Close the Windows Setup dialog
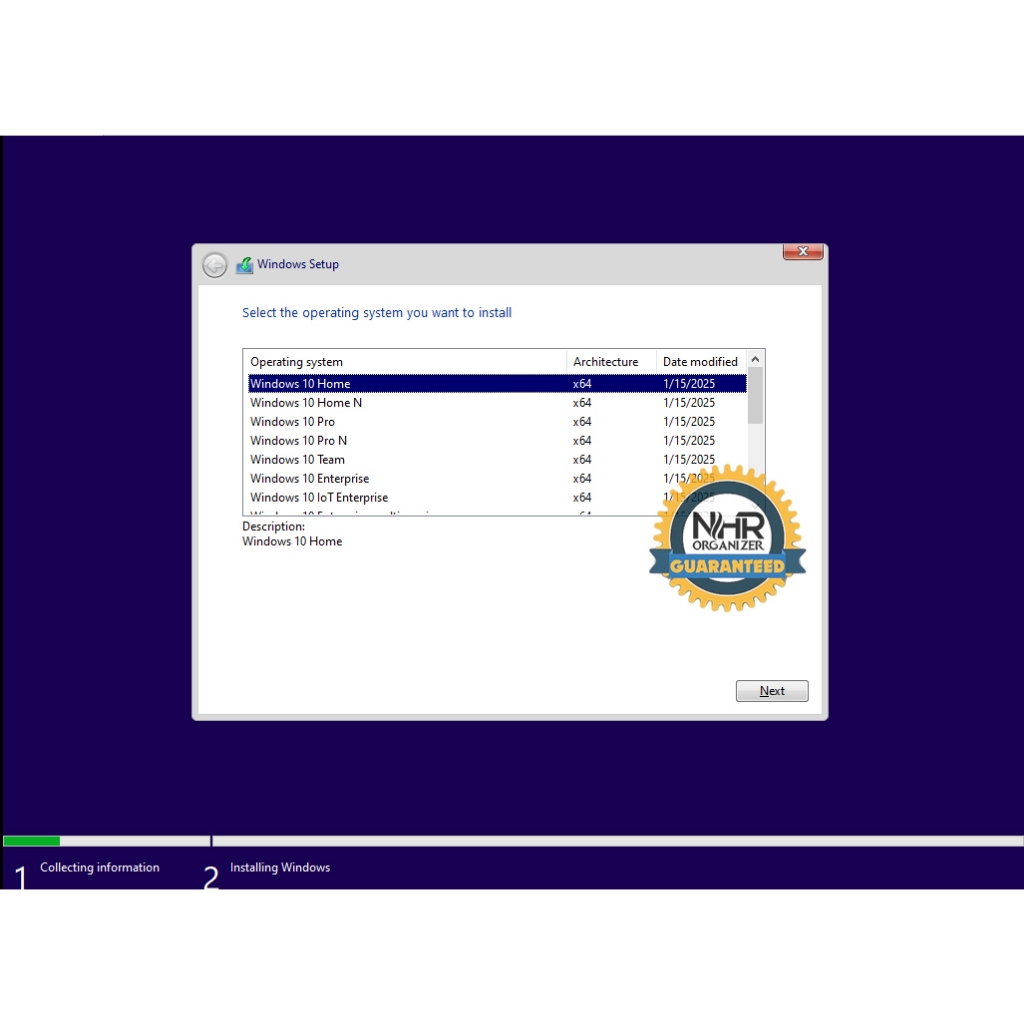 (803, 251)
